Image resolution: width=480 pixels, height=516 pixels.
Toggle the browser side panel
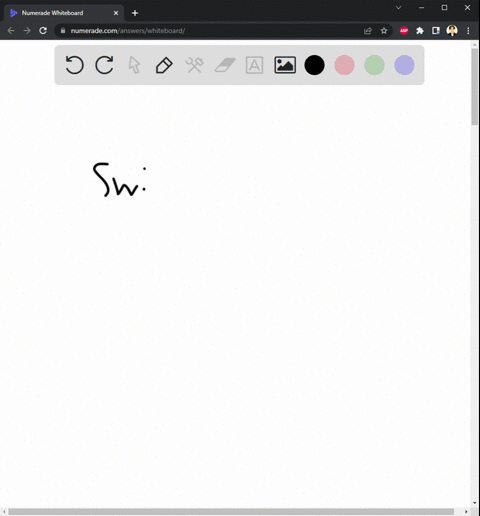436,31
